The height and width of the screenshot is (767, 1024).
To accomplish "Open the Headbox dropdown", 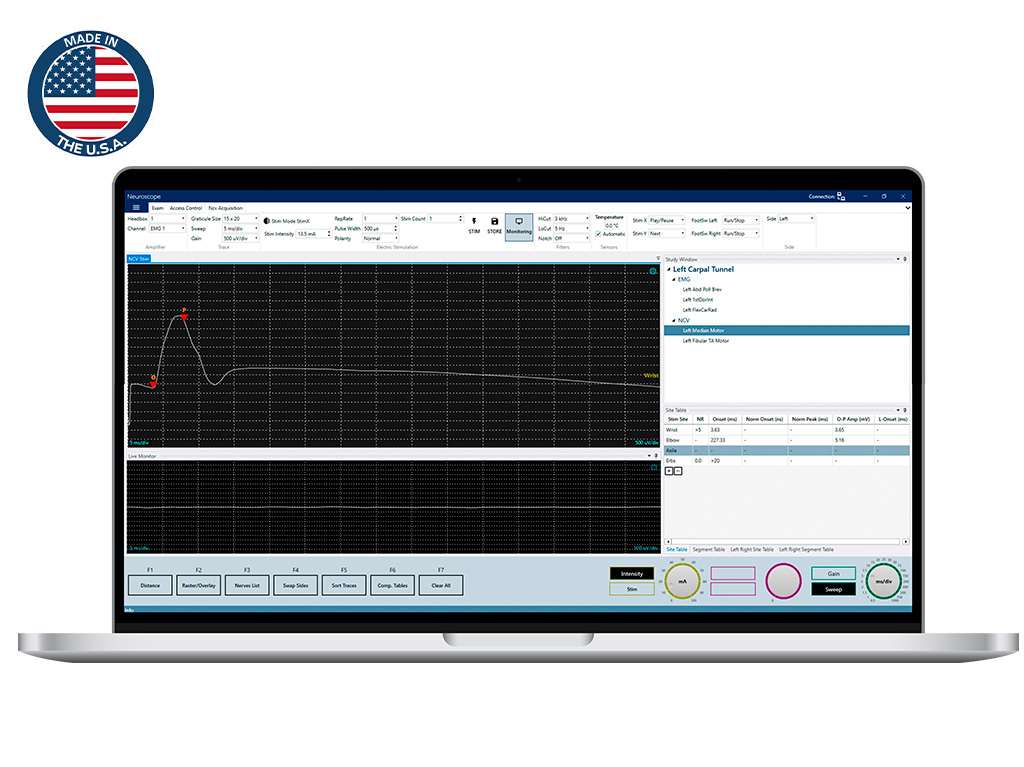I will 168,219.
